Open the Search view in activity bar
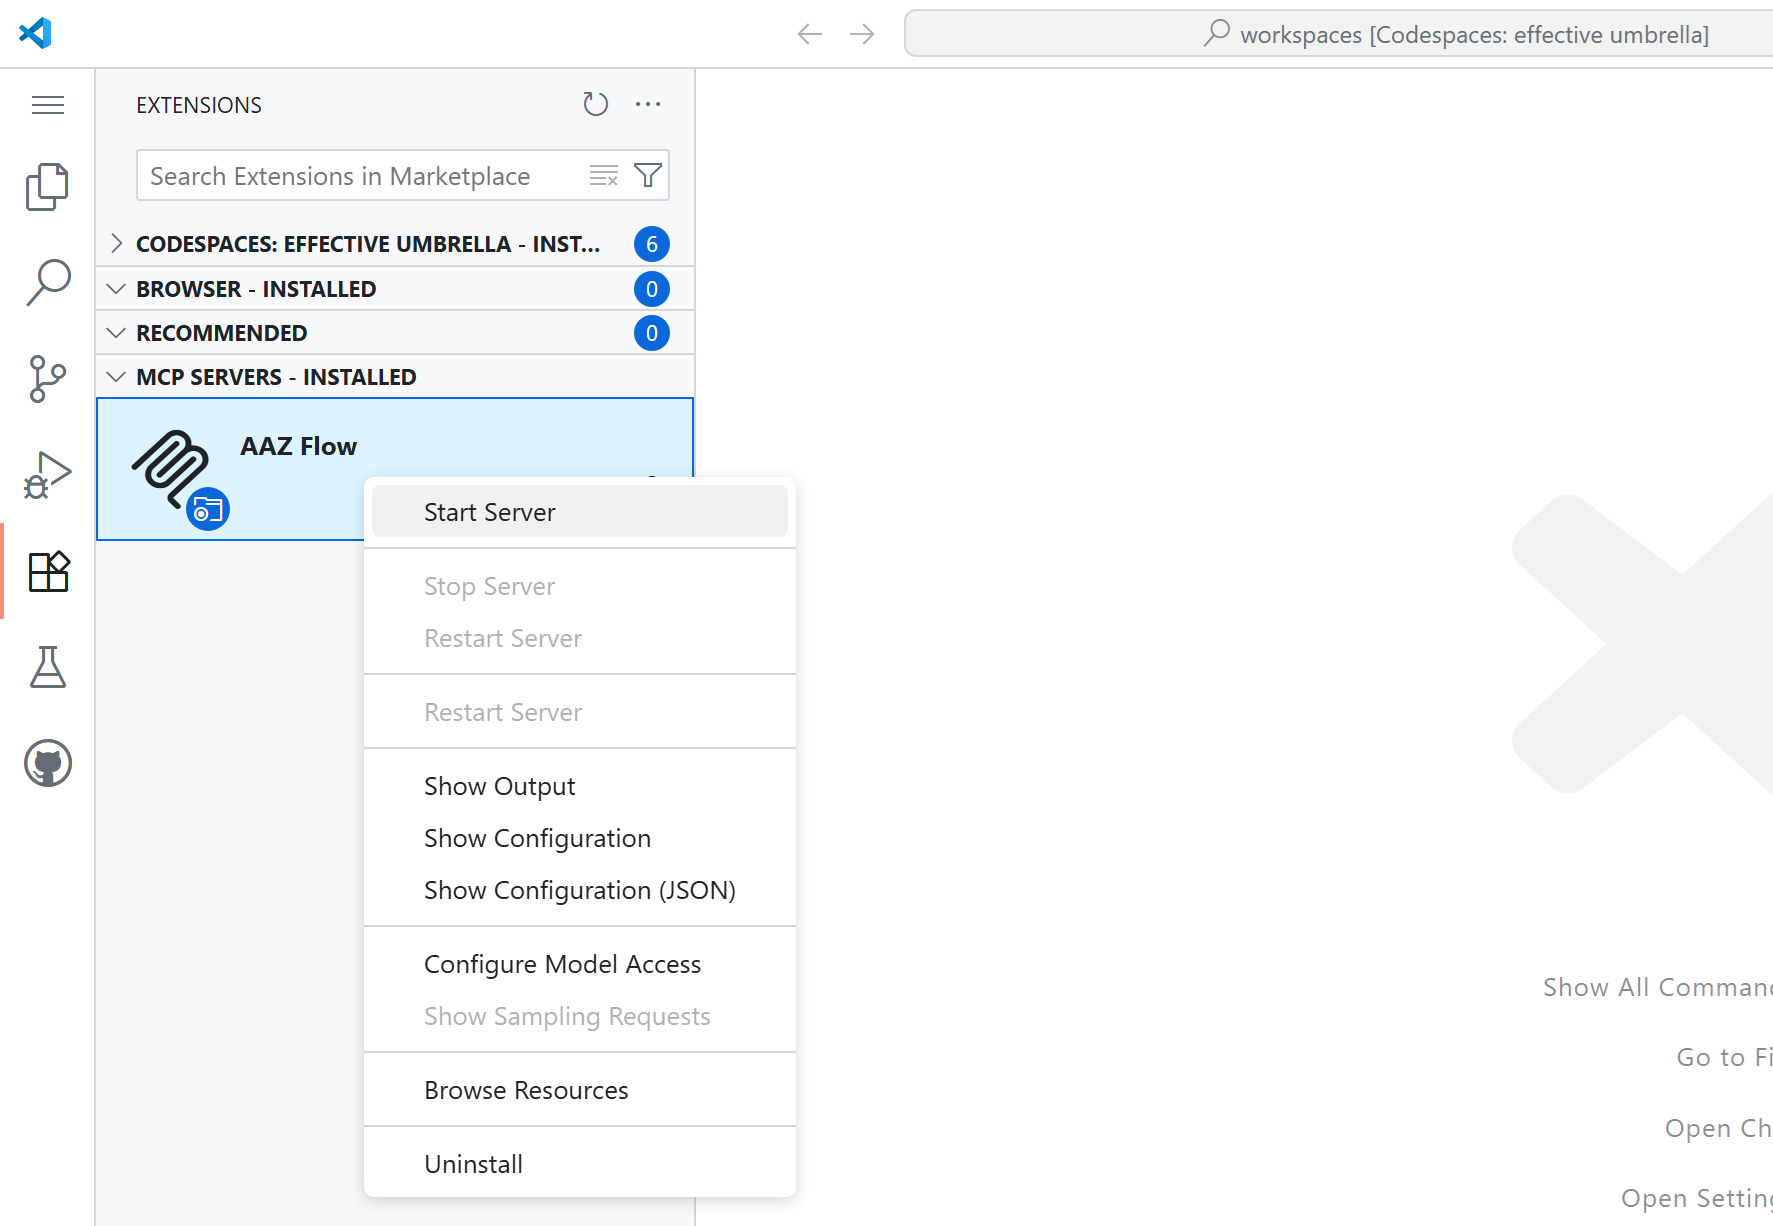Screen dimensions: 1773x1226 pos(48,283)
